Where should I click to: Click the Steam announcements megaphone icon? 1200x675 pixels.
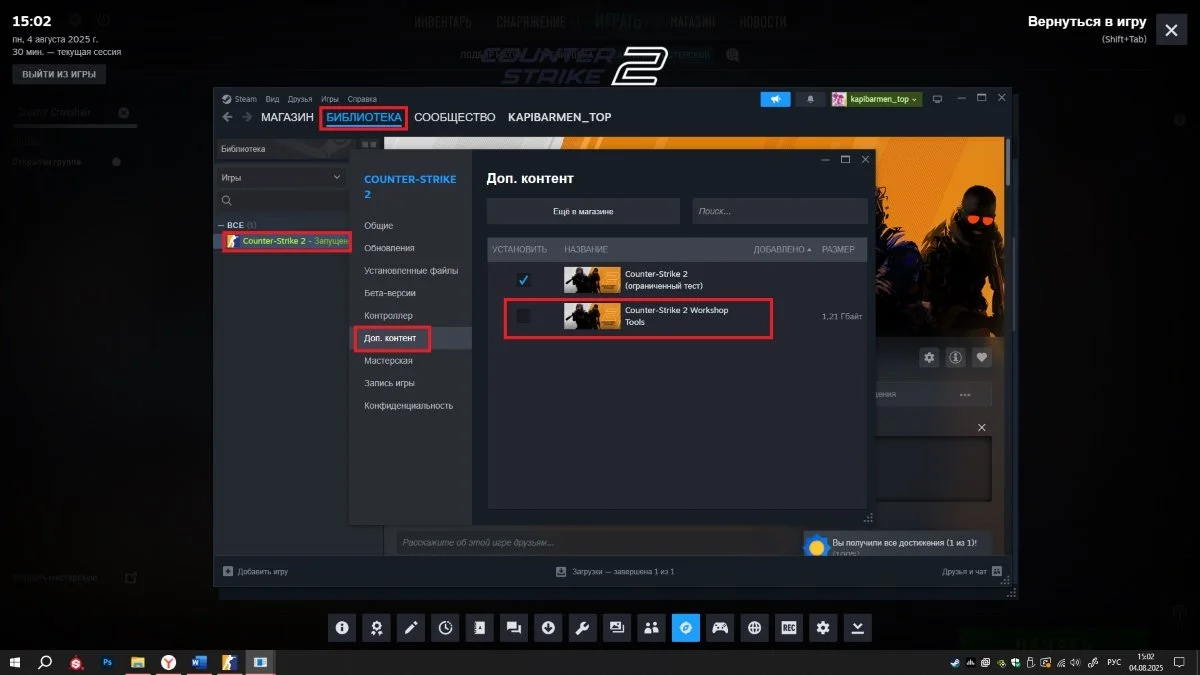point(775,99)
